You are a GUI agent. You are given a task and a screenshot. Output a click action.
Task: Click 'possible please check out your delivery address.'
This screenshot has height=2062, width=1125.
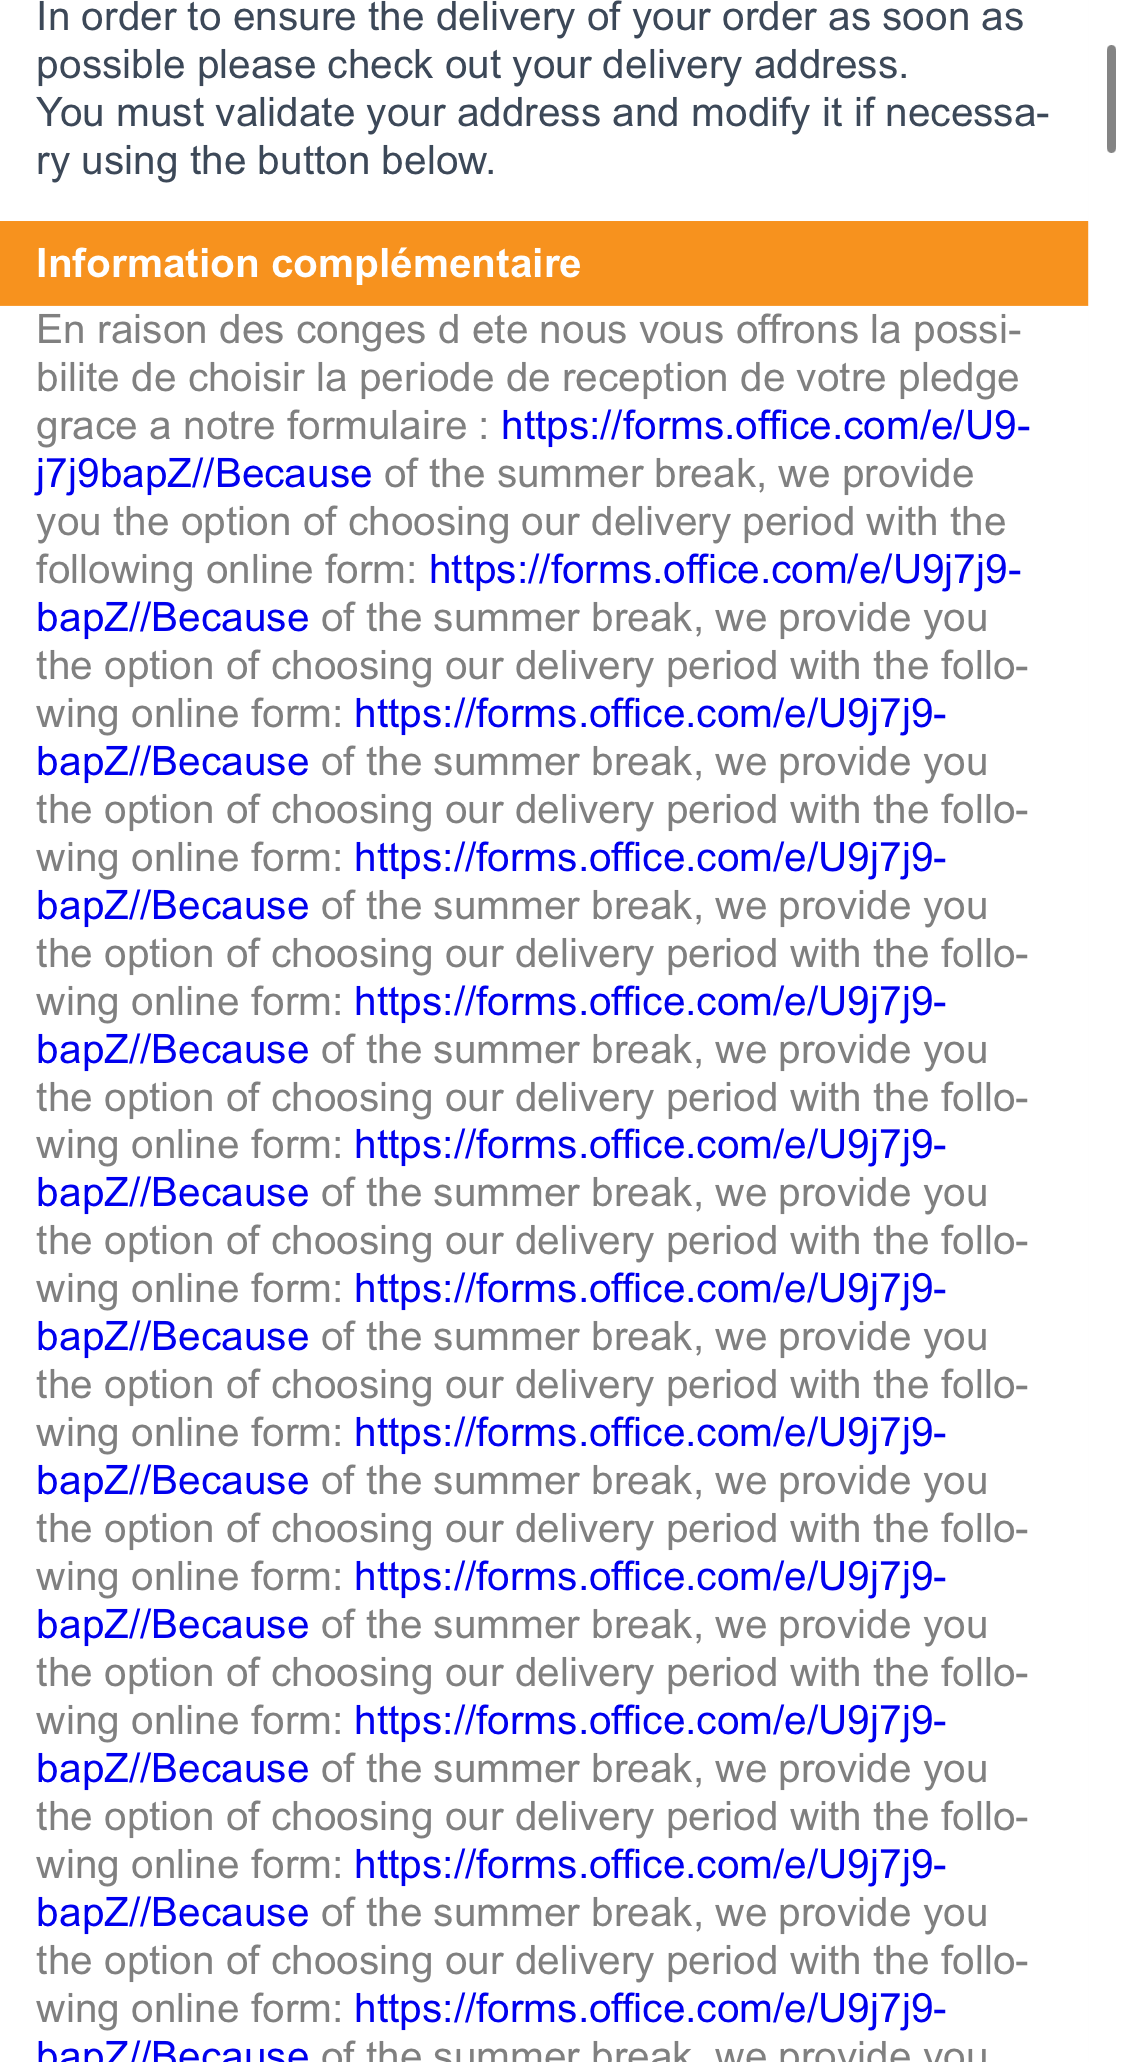click(472, 65)
